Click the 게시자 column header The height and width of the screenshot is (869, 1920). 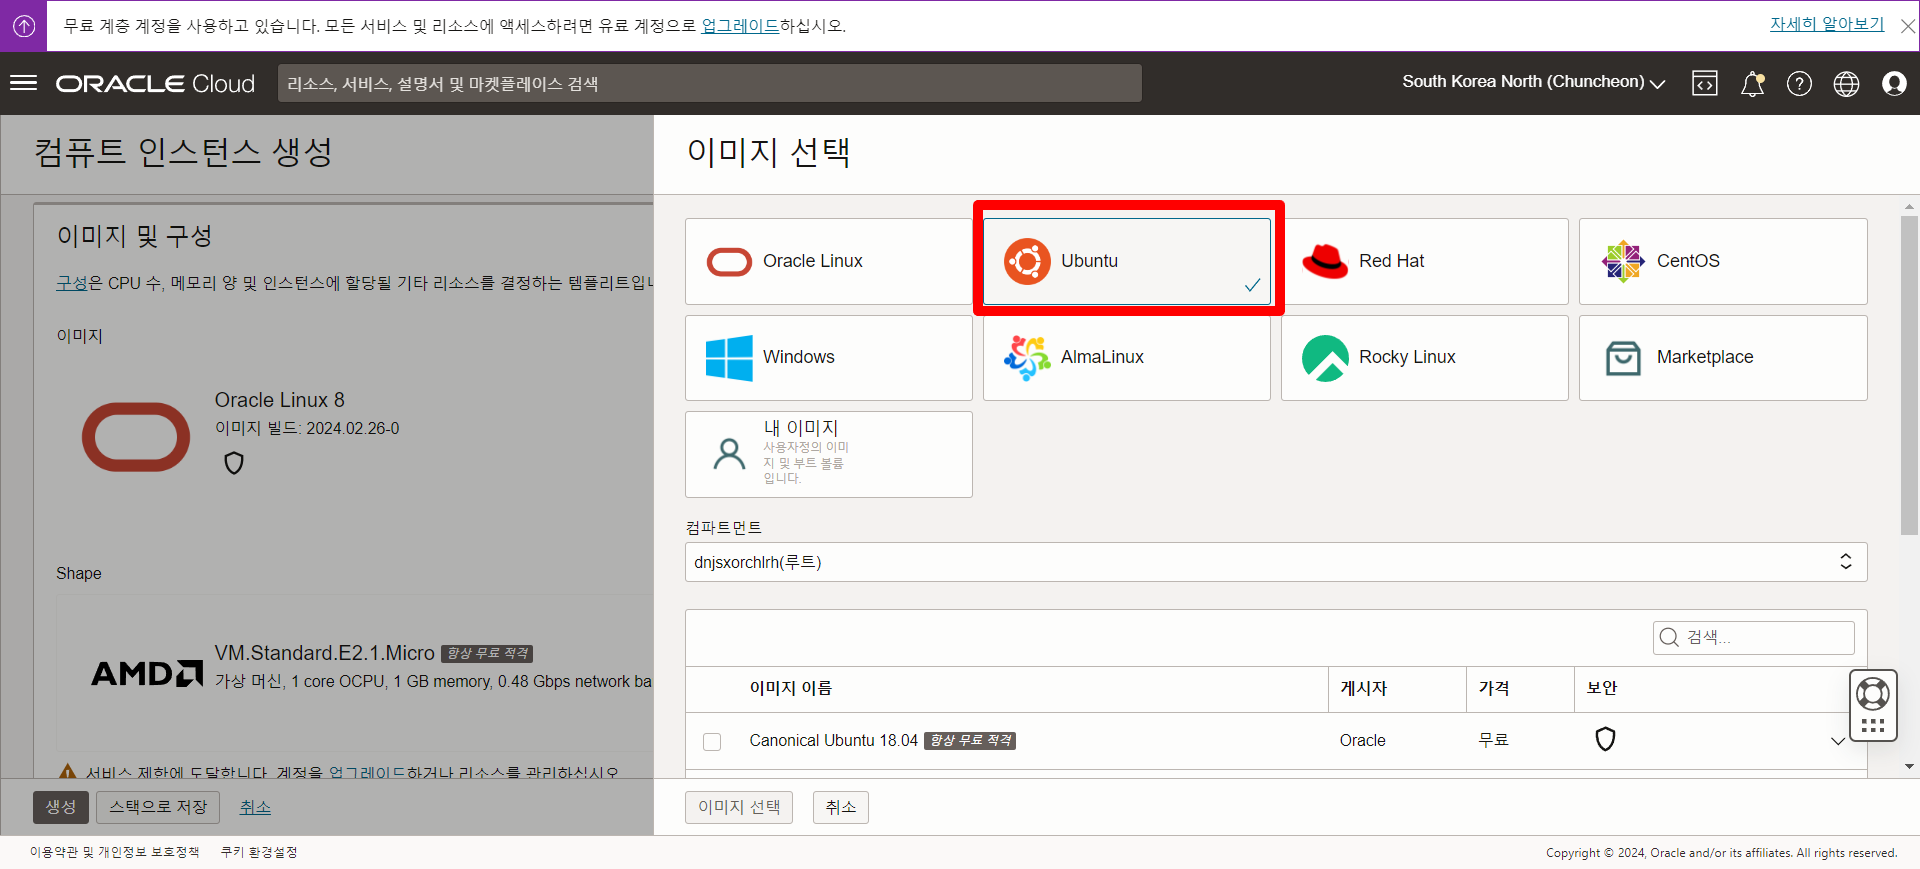point(1364,688)
